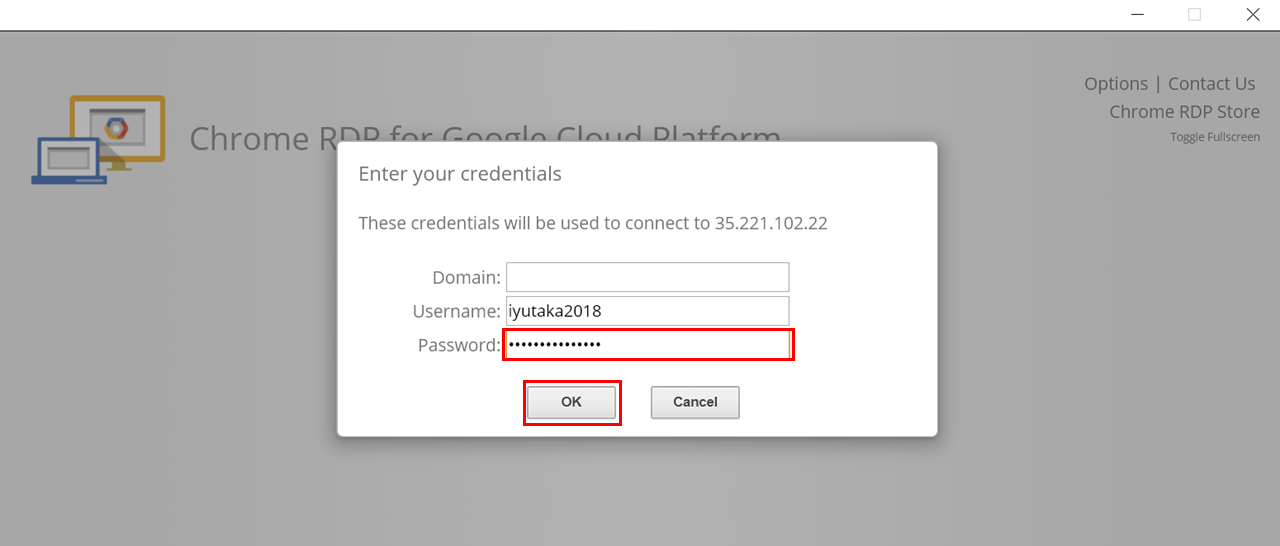Click the Username field containing iyutaka2018
Viewport: 1280px width, 546px height.
[647, 311]
